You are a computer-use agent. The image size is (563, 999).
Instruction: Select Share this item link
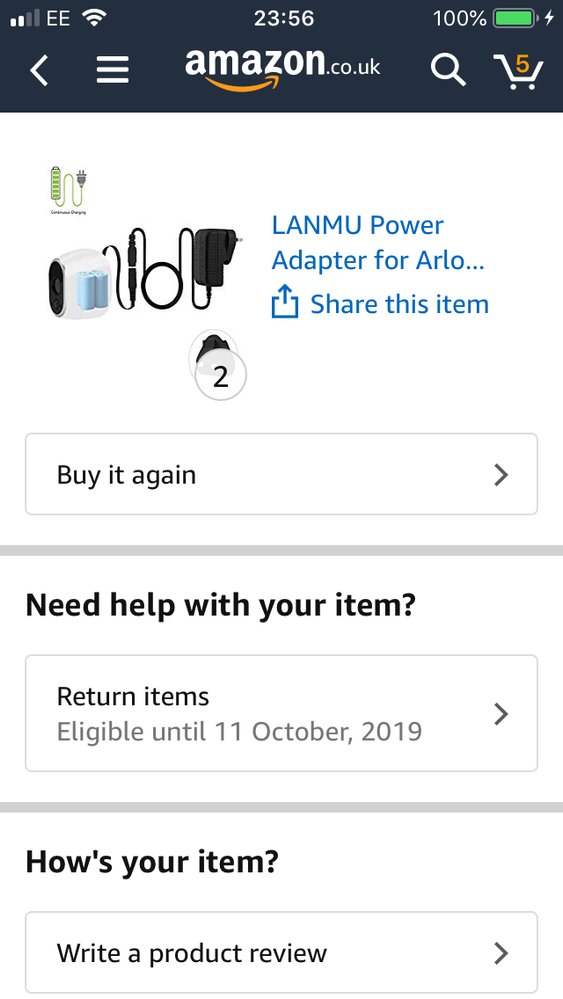(x=399, y=304)
